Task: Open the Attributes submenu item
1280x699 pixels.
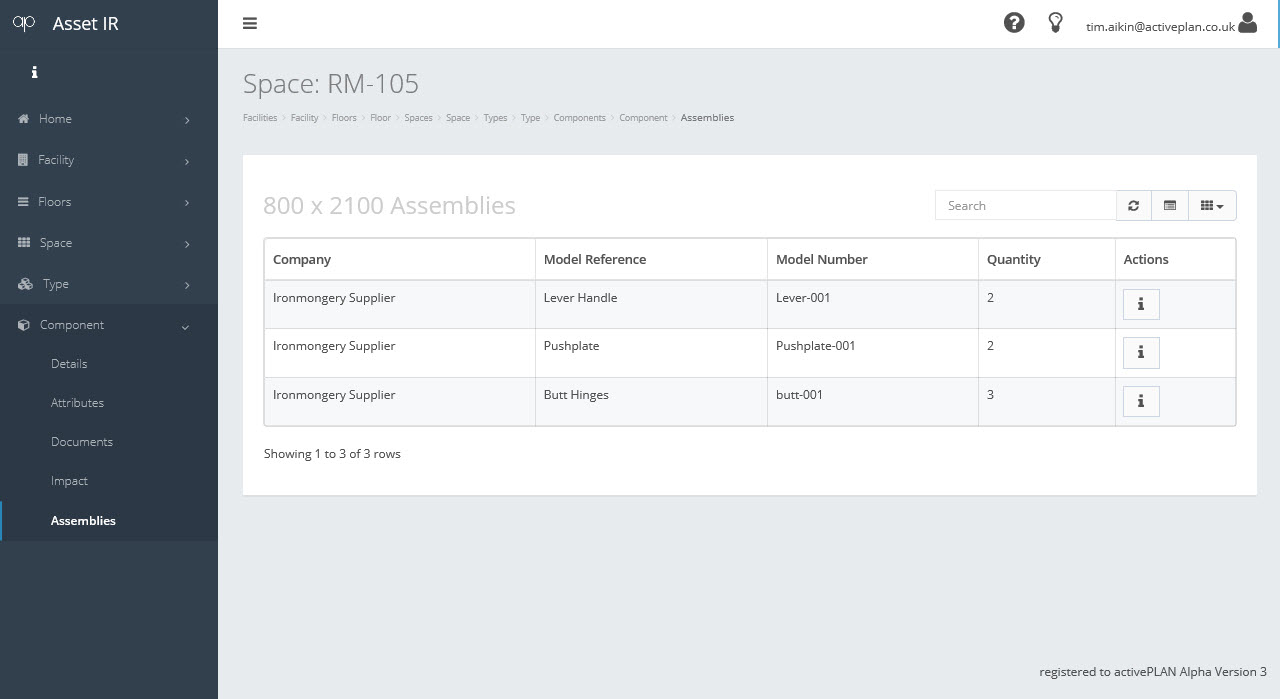Action: (77, 403)
